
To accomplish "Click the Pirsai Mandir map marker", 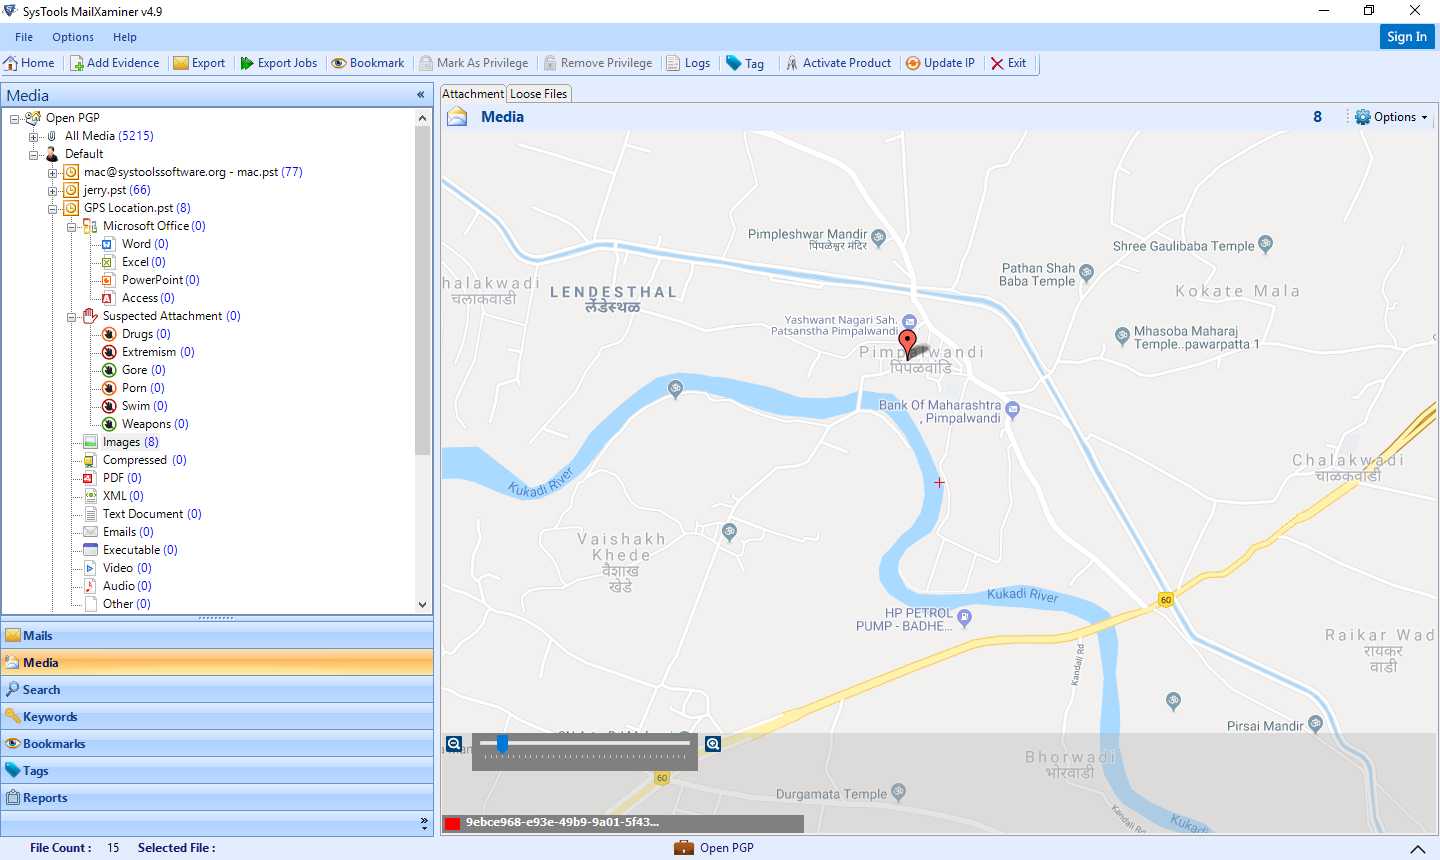I will click(x=1316, y=723).
